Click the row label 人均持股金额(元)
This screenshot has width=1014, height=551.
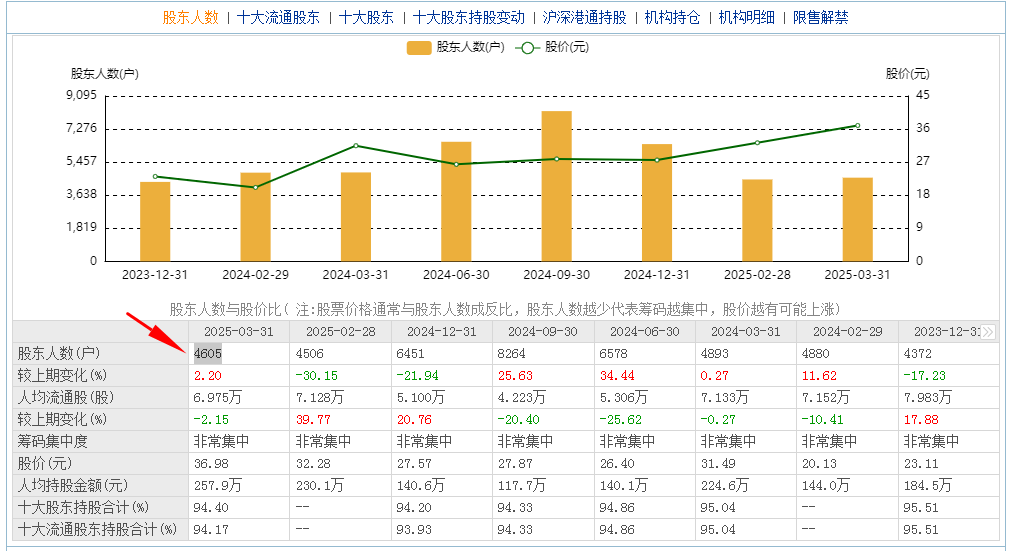point(72,486)
